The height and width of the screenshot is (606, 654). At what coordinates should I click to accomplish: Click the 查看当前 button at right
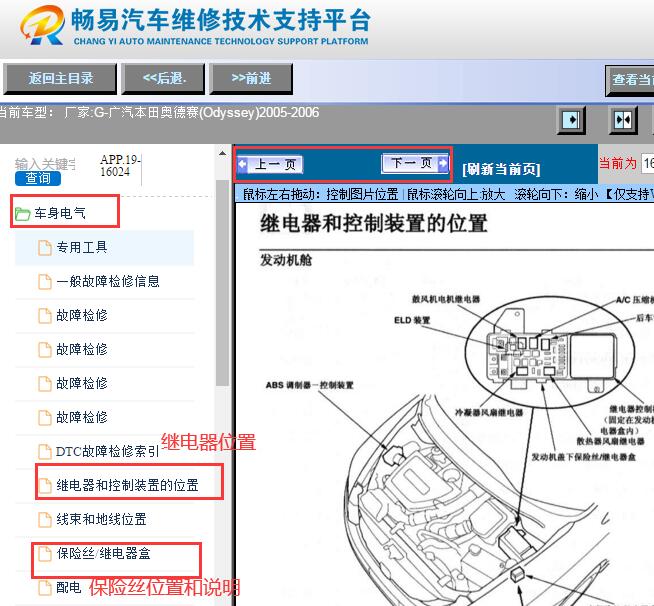630,80
